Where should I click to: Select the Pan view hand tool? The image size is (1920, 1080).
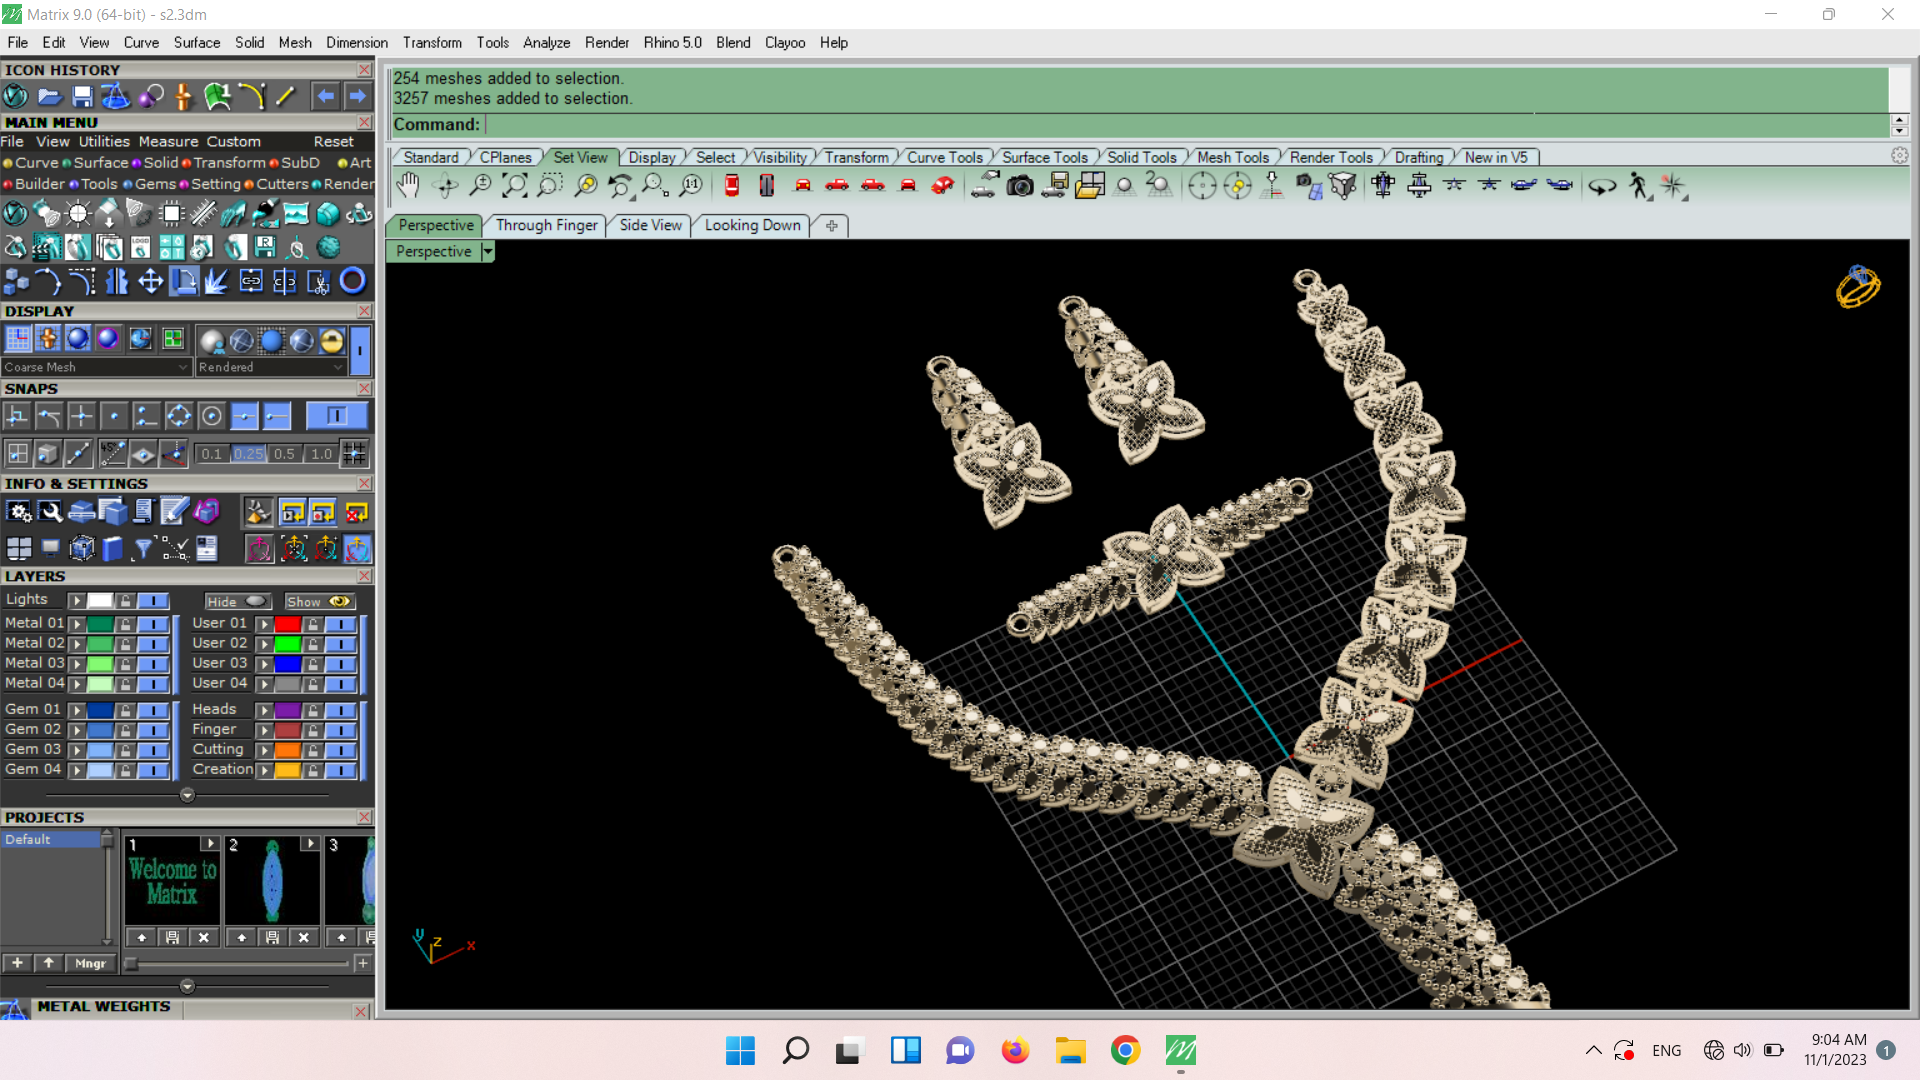408,186
